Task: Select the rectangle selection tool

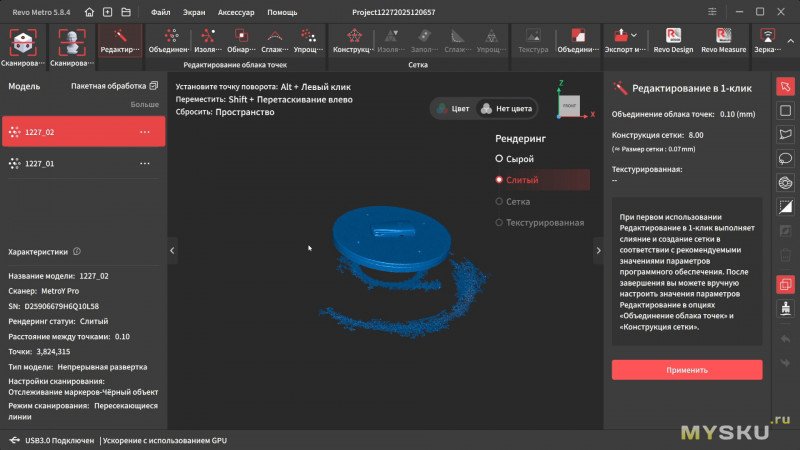Action: click(x=785, y=110)
